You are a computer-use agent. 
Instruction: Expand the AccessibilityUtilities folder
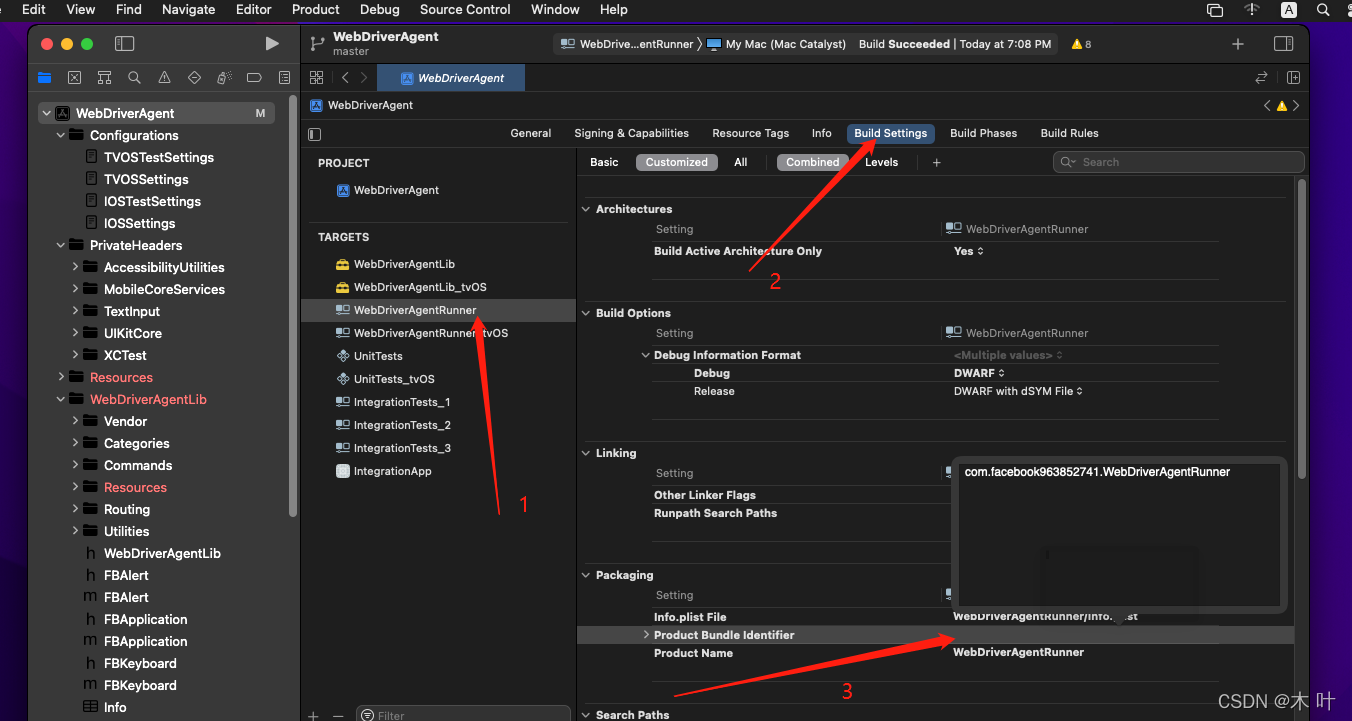76,267
